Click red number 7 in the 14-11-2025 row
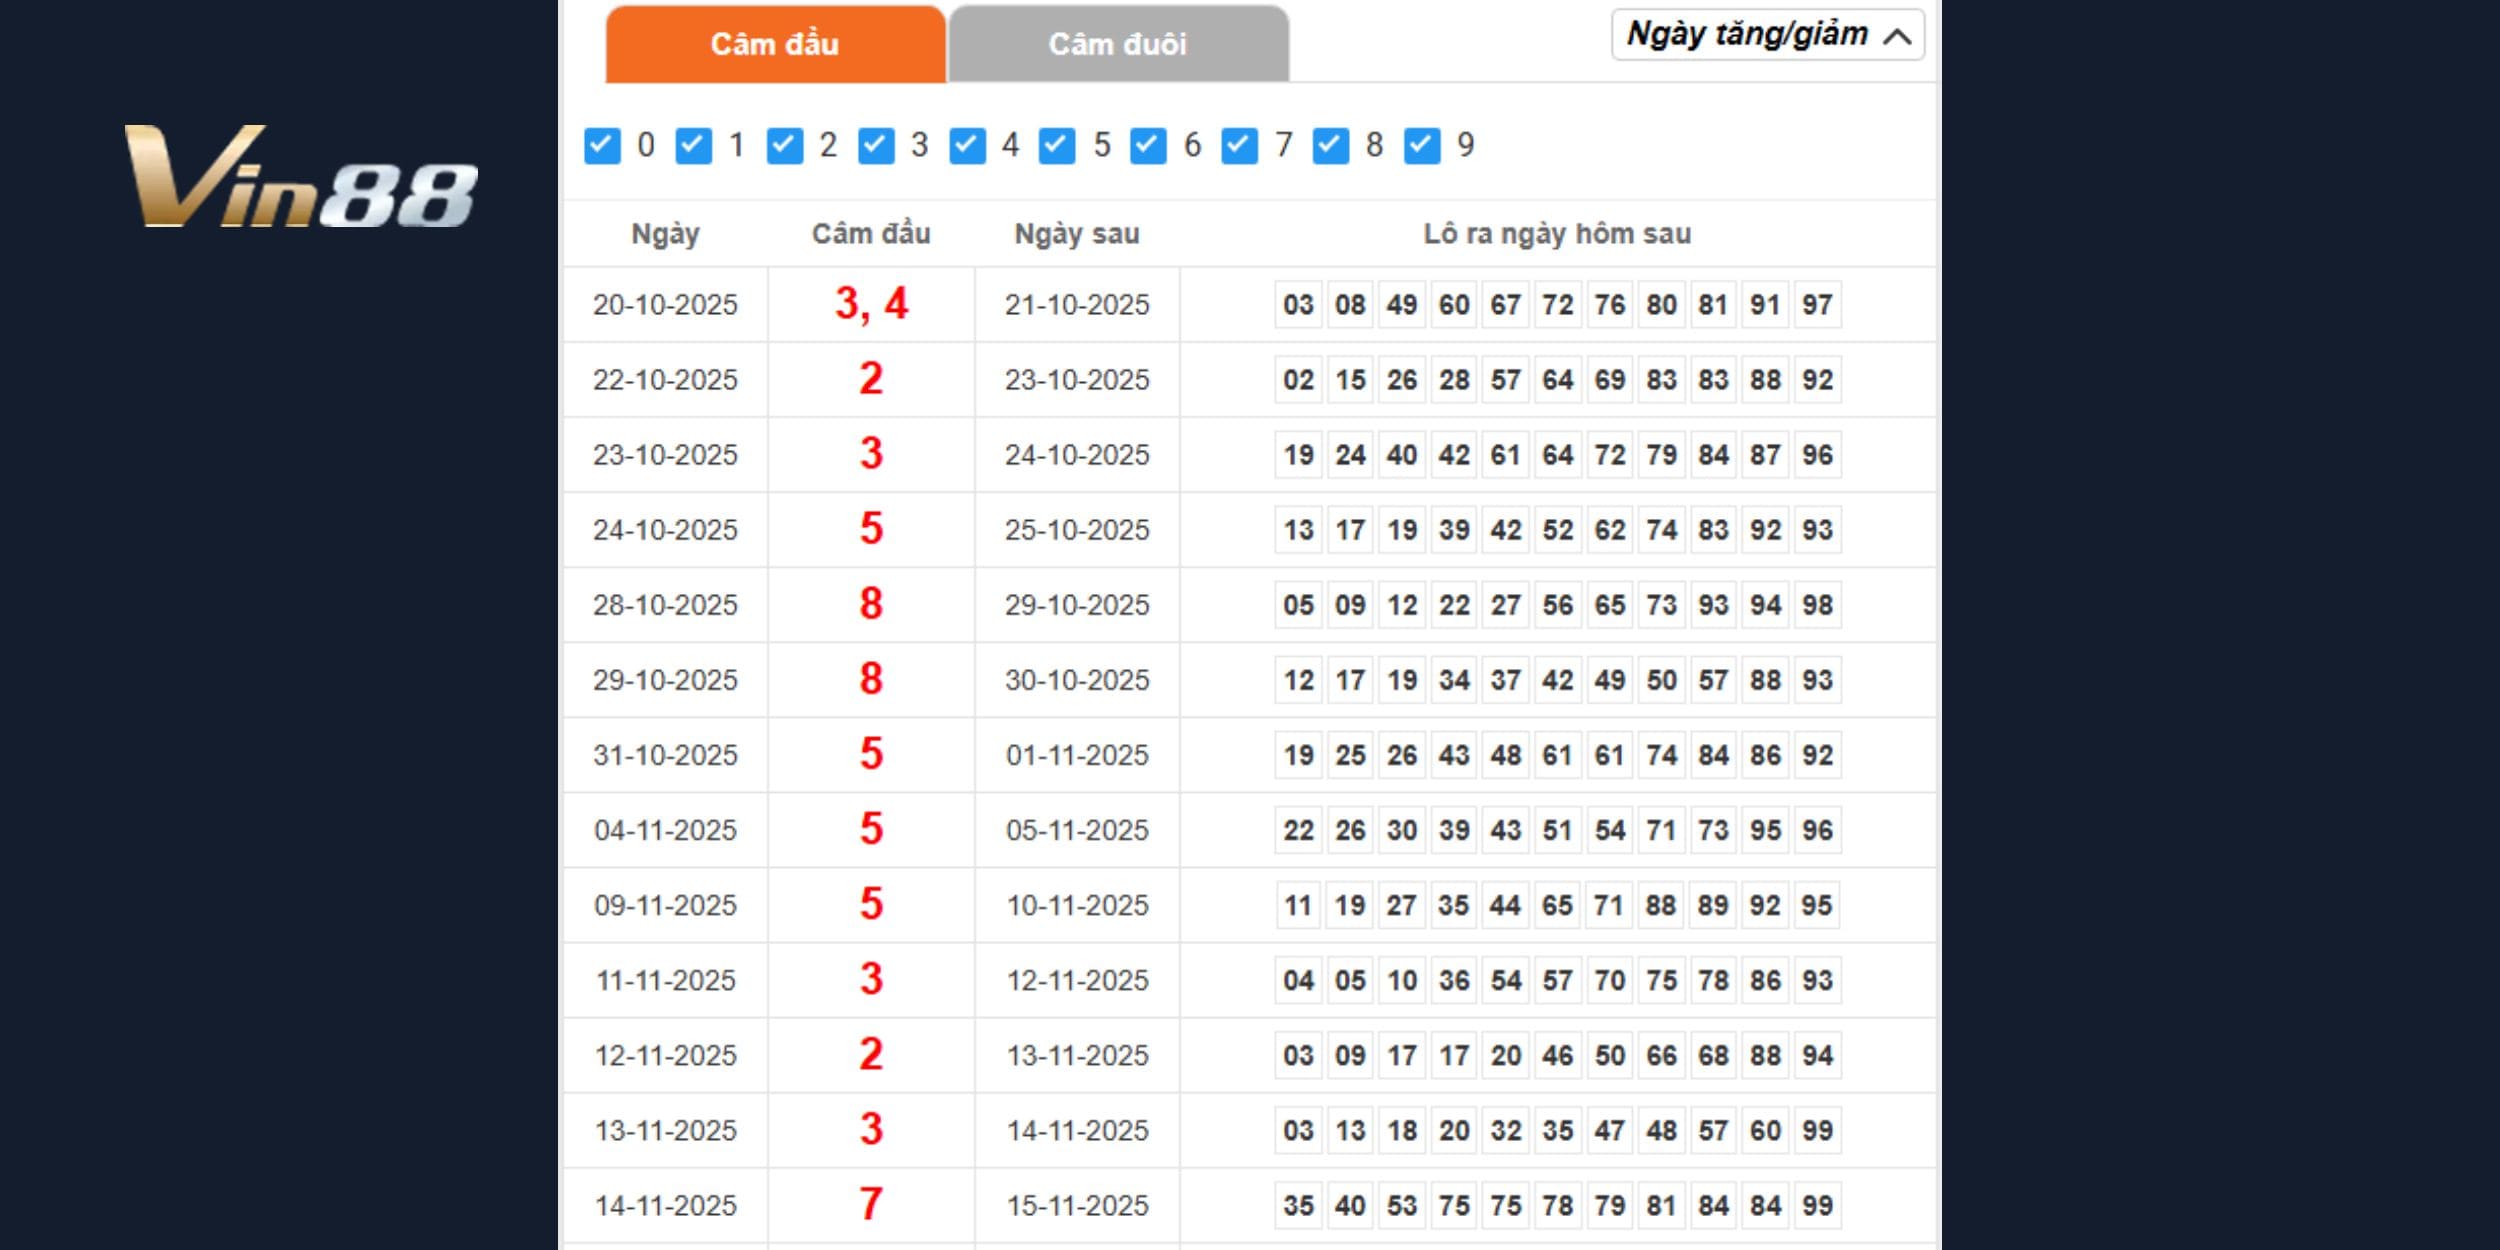This screenshot has width=2500, height=1250. coord(871,1204)
